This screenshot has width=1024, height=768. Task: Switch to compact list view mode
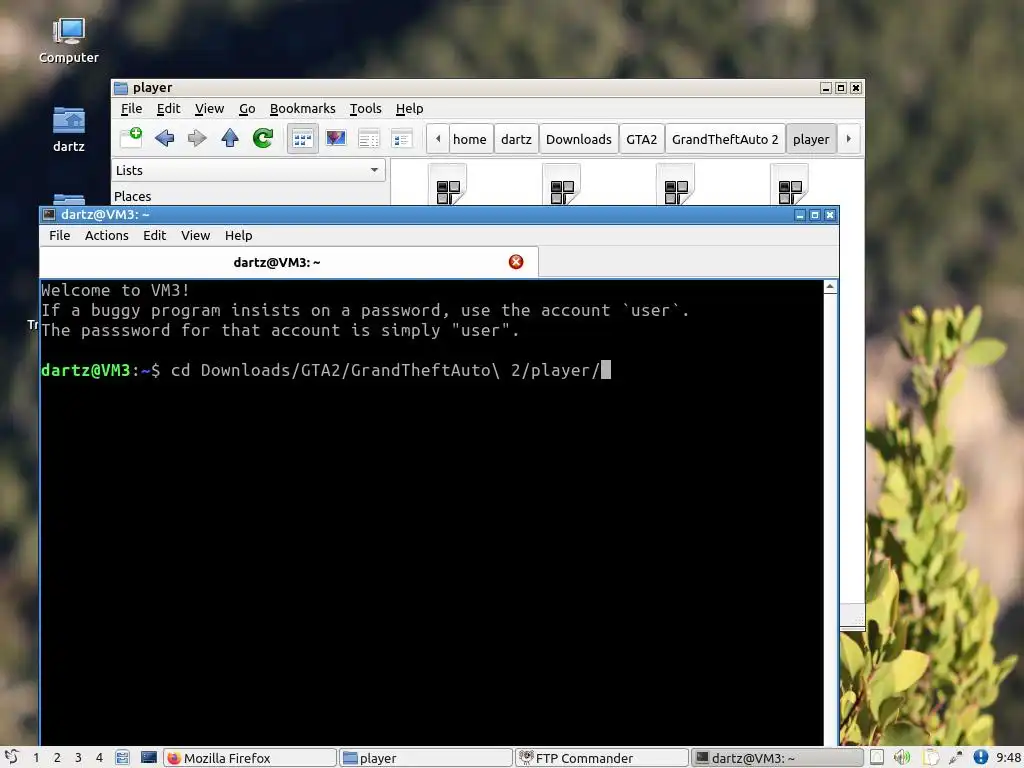click(x=369, y=138)
